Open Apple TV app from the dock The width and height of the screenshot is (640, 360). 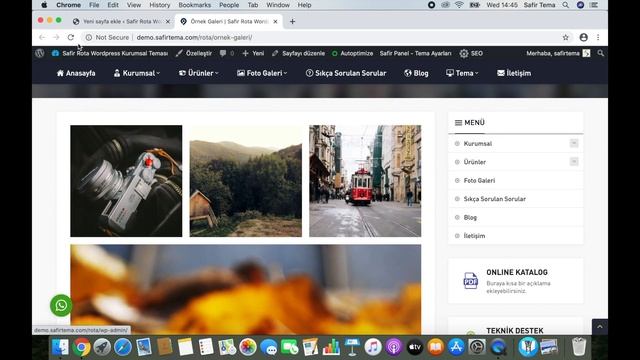[415, 347]
